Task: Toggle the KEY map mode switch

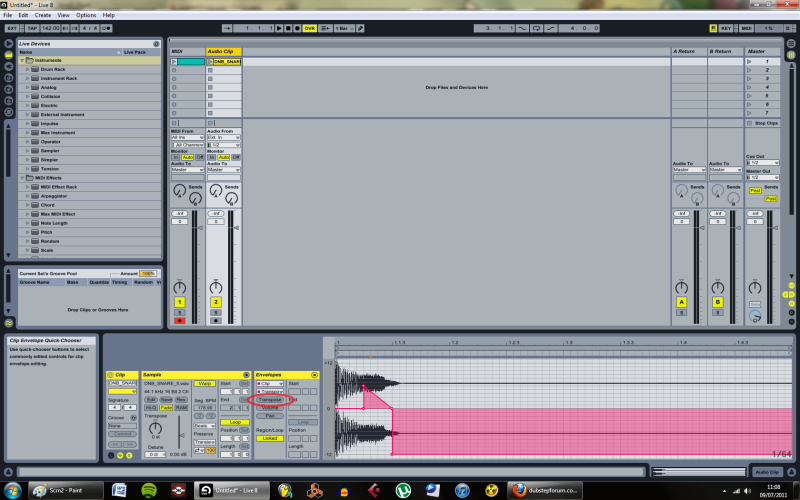Action: 726,29
